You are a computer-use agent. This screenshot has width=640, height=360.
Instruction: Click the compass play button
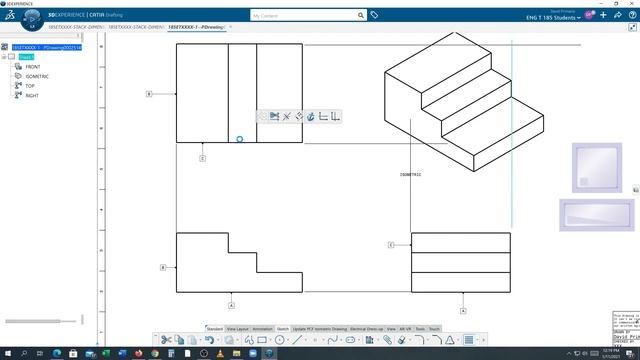[32, 19]
